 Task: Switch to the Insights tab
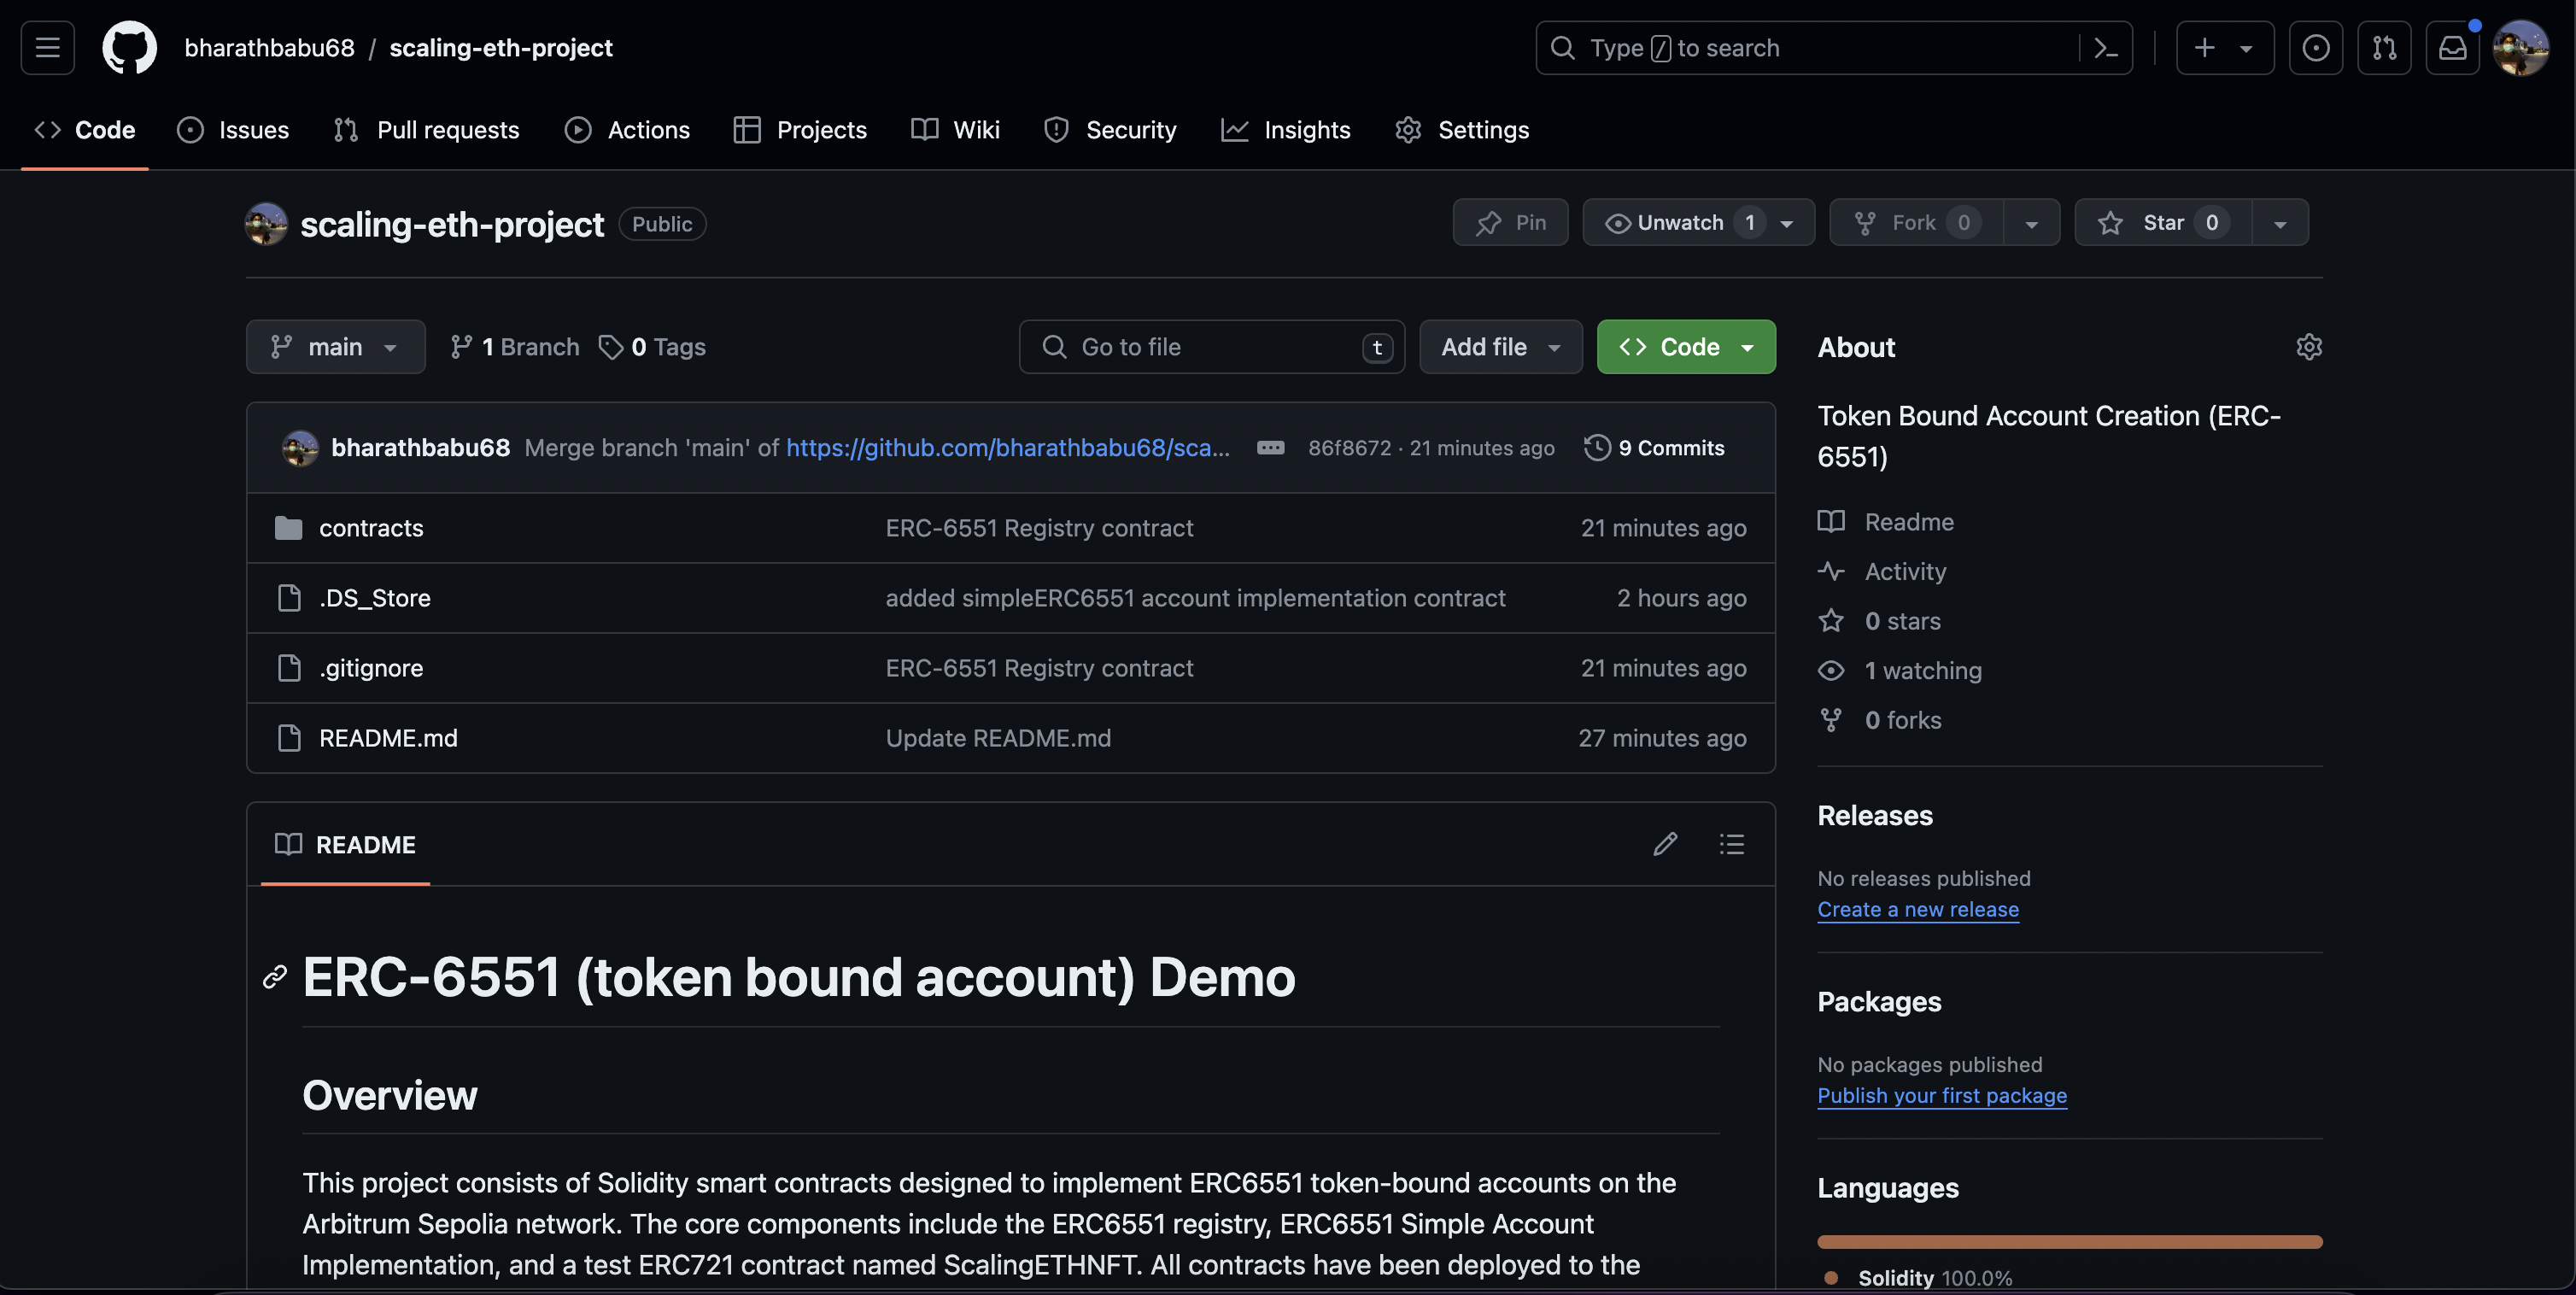click(1285, 130)
